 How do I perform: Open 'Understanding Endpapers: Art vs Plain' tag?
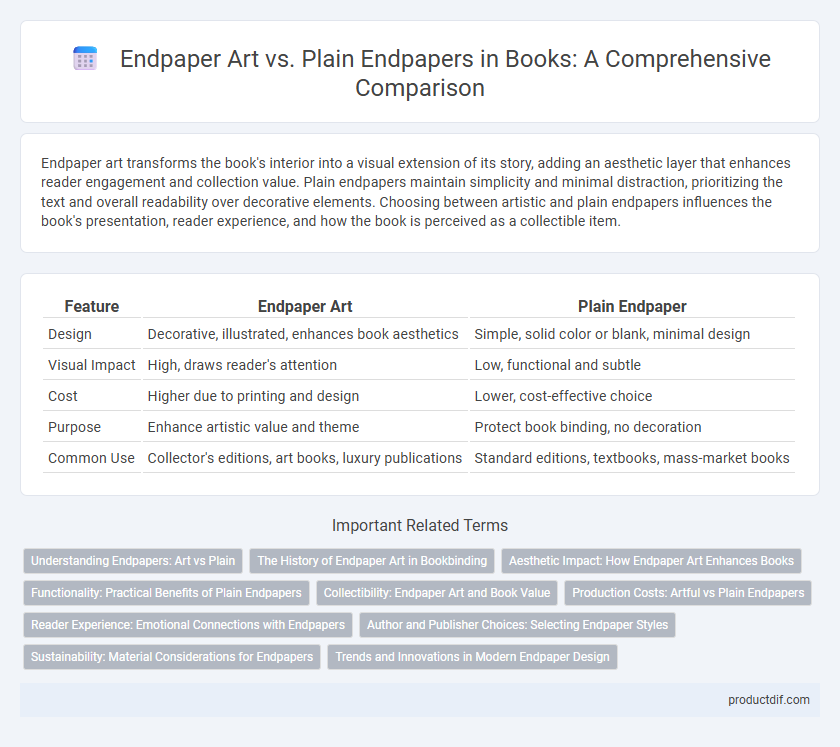(x=133, y=561)
